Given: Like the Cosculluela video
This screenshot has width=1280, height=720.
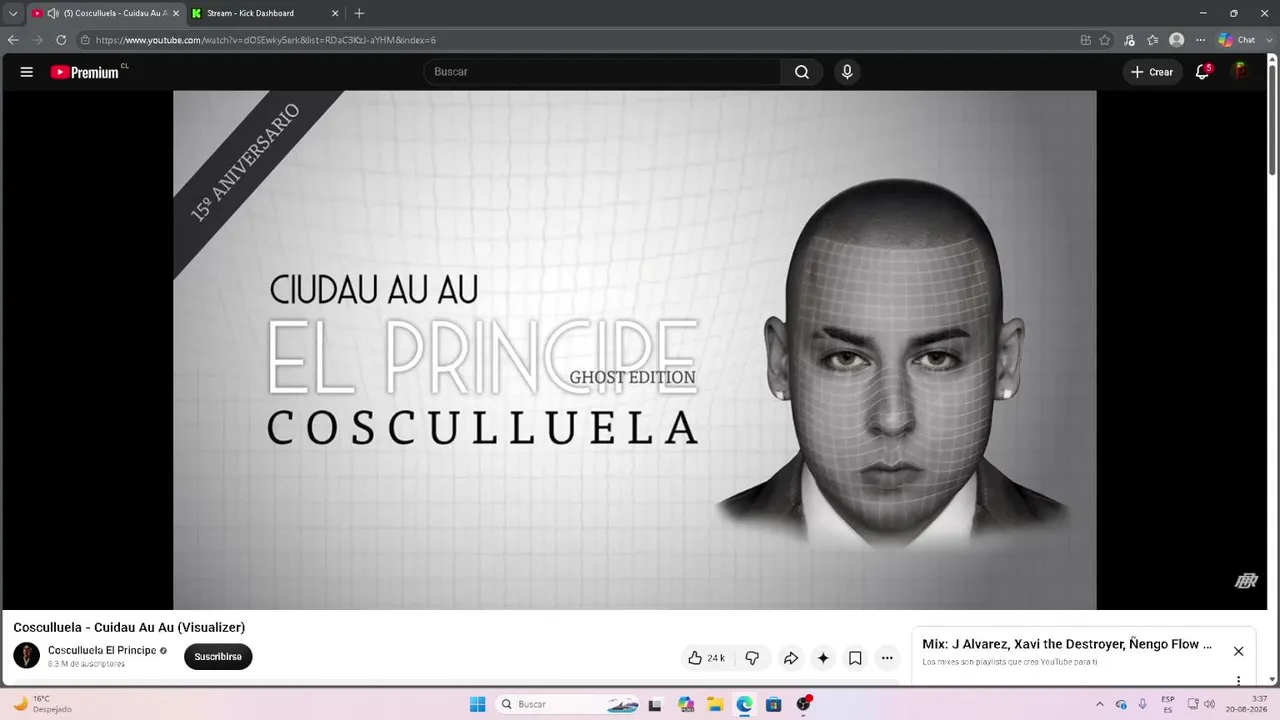Looking at the screenshot, I should (x=706, y=658).
